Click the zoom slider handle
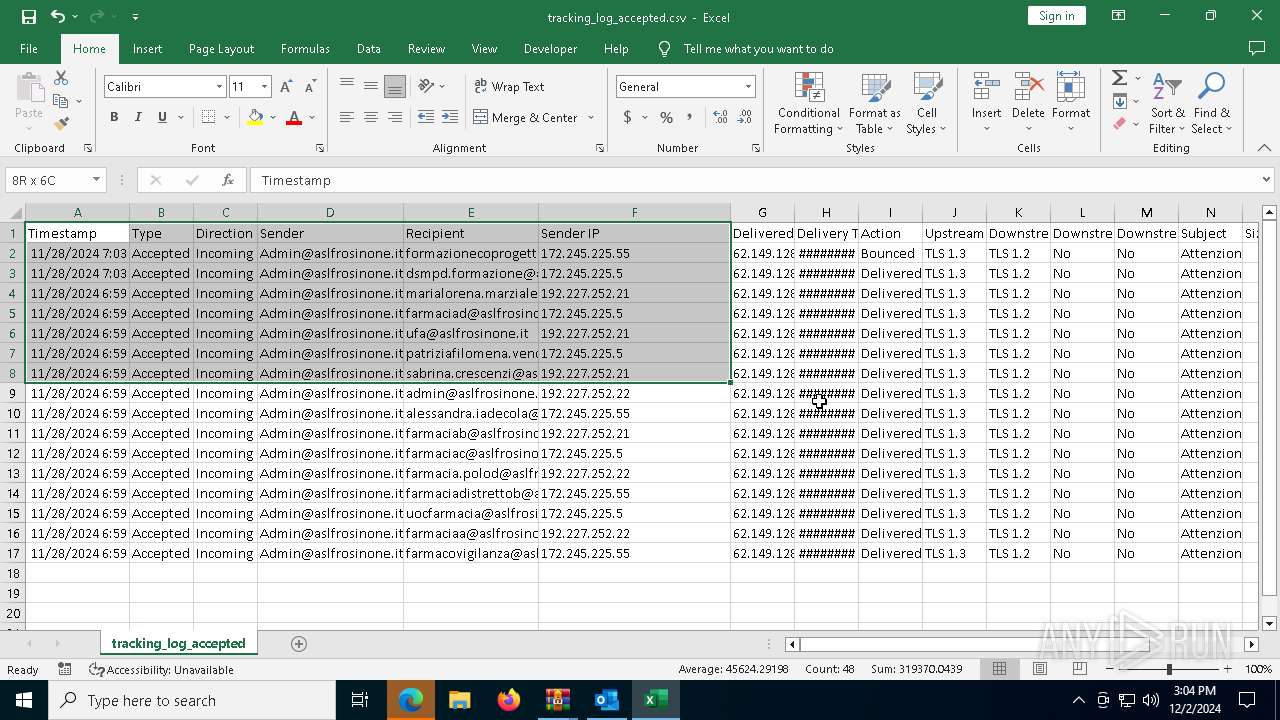Image resolution: width=1280 pixels, height=720 pixels. pos(1169,669)
